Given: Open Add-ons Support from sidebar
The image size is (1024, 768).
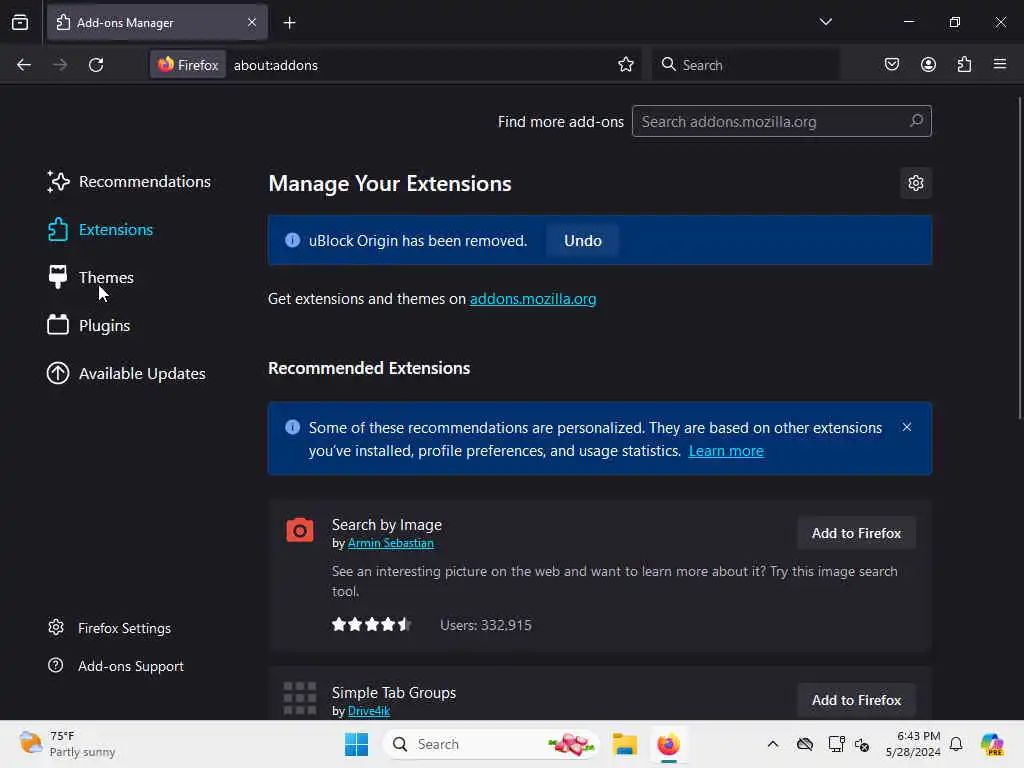Looking at the screenshot, I should tap(116, 666).
